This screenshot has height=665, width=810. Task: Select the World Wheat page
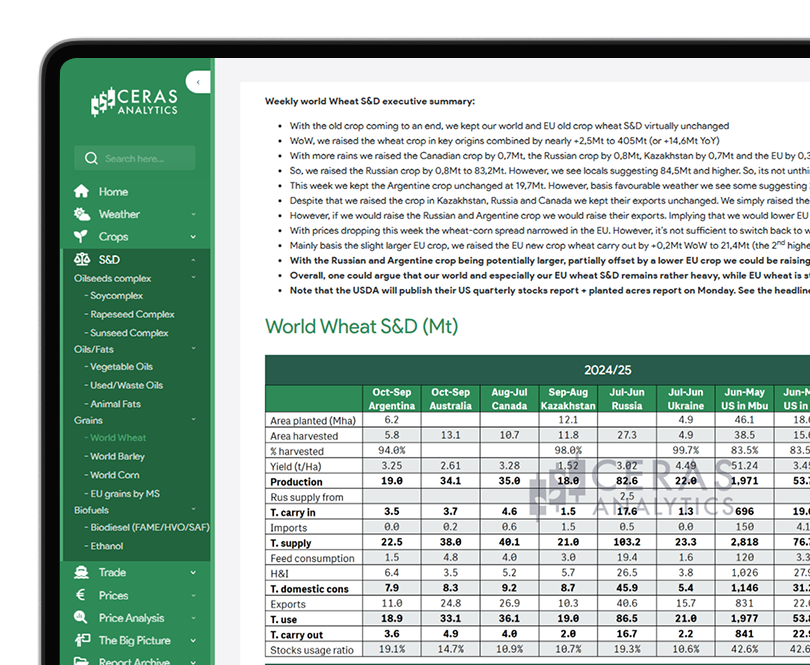pos(115,438)
